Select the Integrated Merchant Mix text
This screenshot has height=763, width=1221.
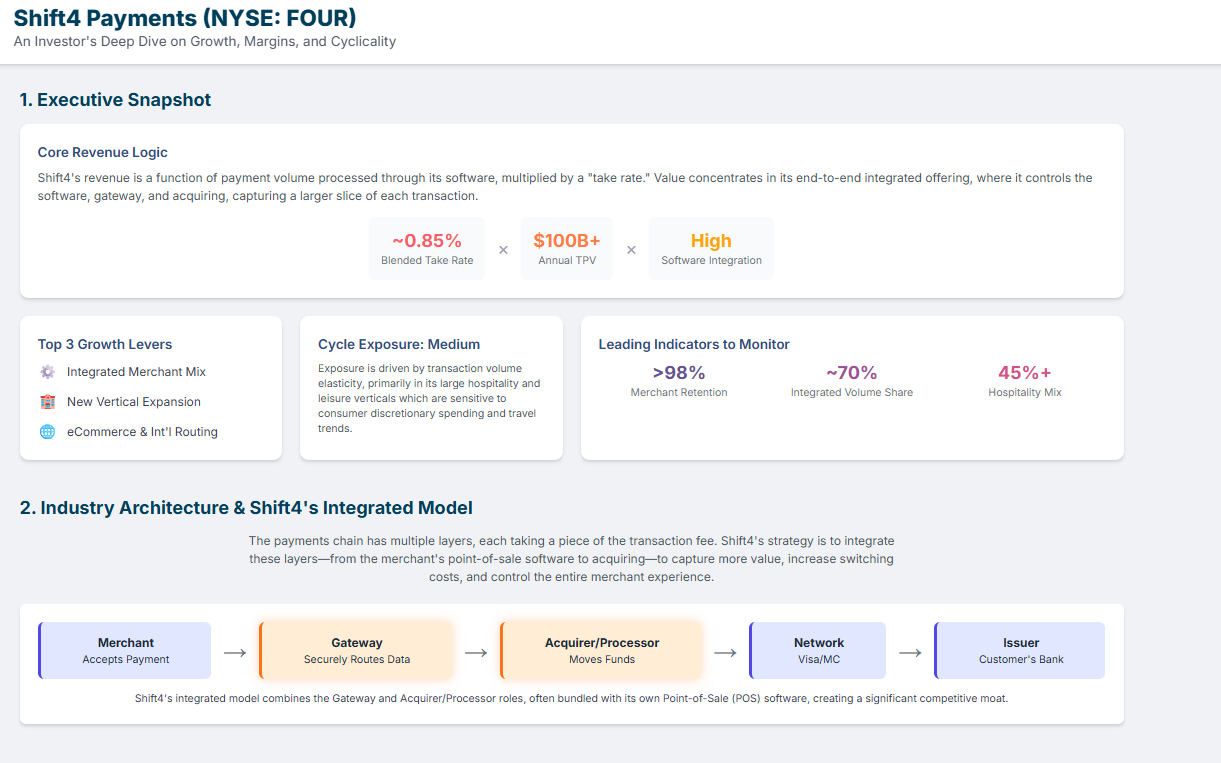[136, 372]
